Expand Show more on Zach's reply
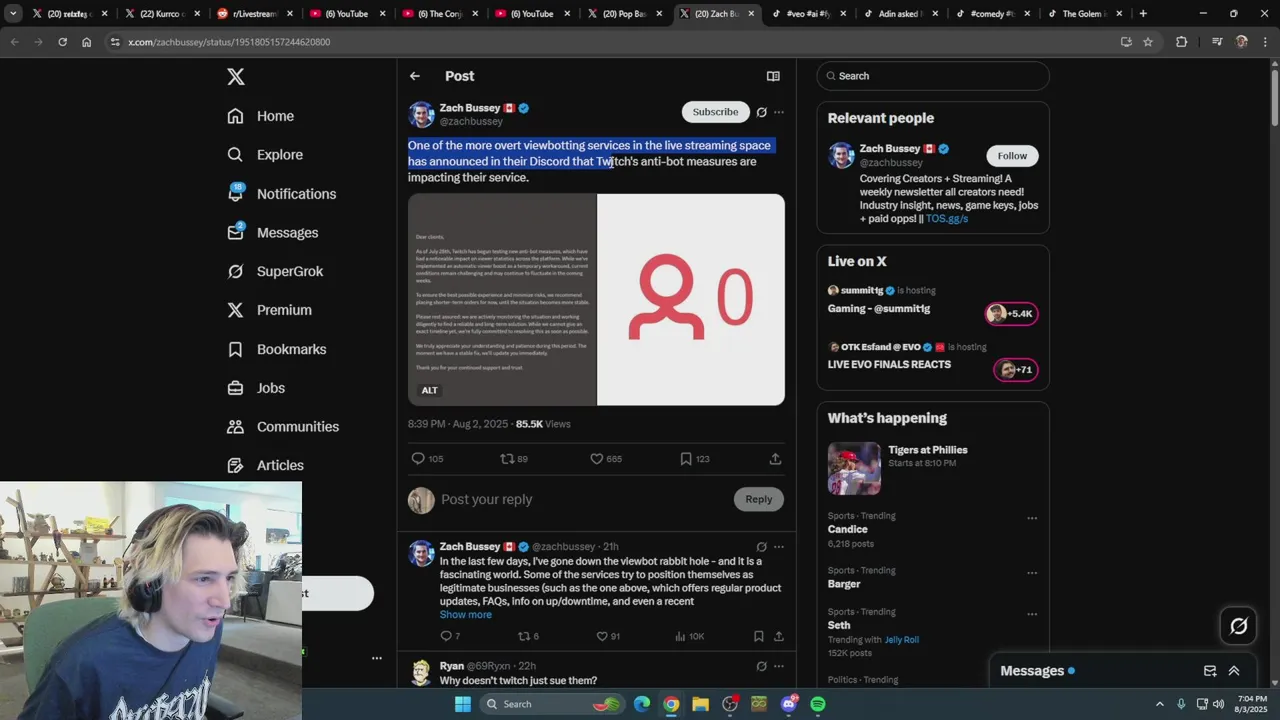The image size is (1280, 720). click(x=466, y=615)
